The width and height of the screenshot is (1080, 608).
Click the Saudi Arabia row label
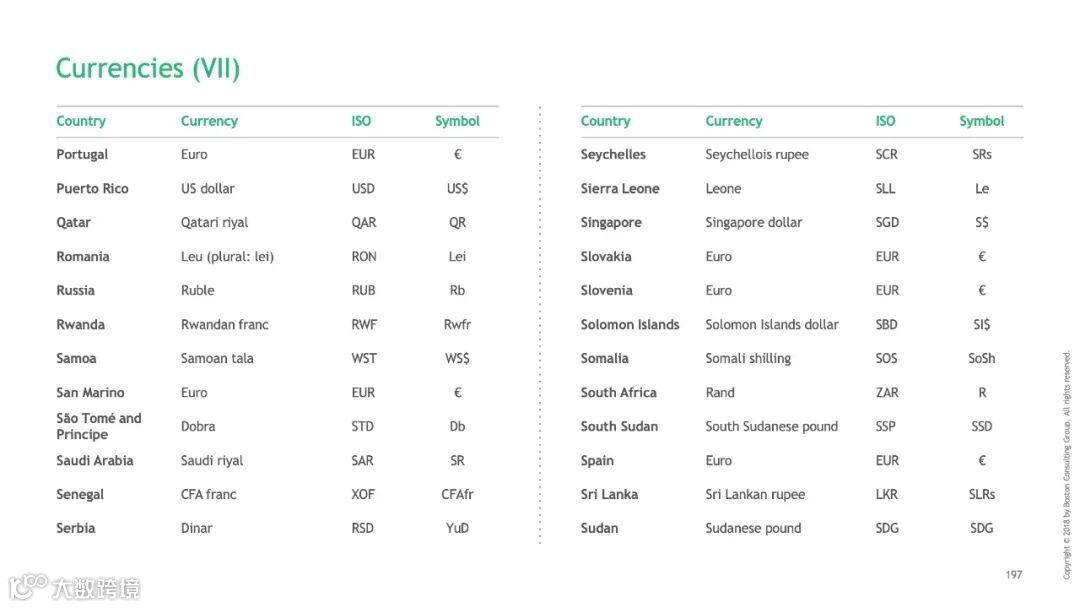94,461
